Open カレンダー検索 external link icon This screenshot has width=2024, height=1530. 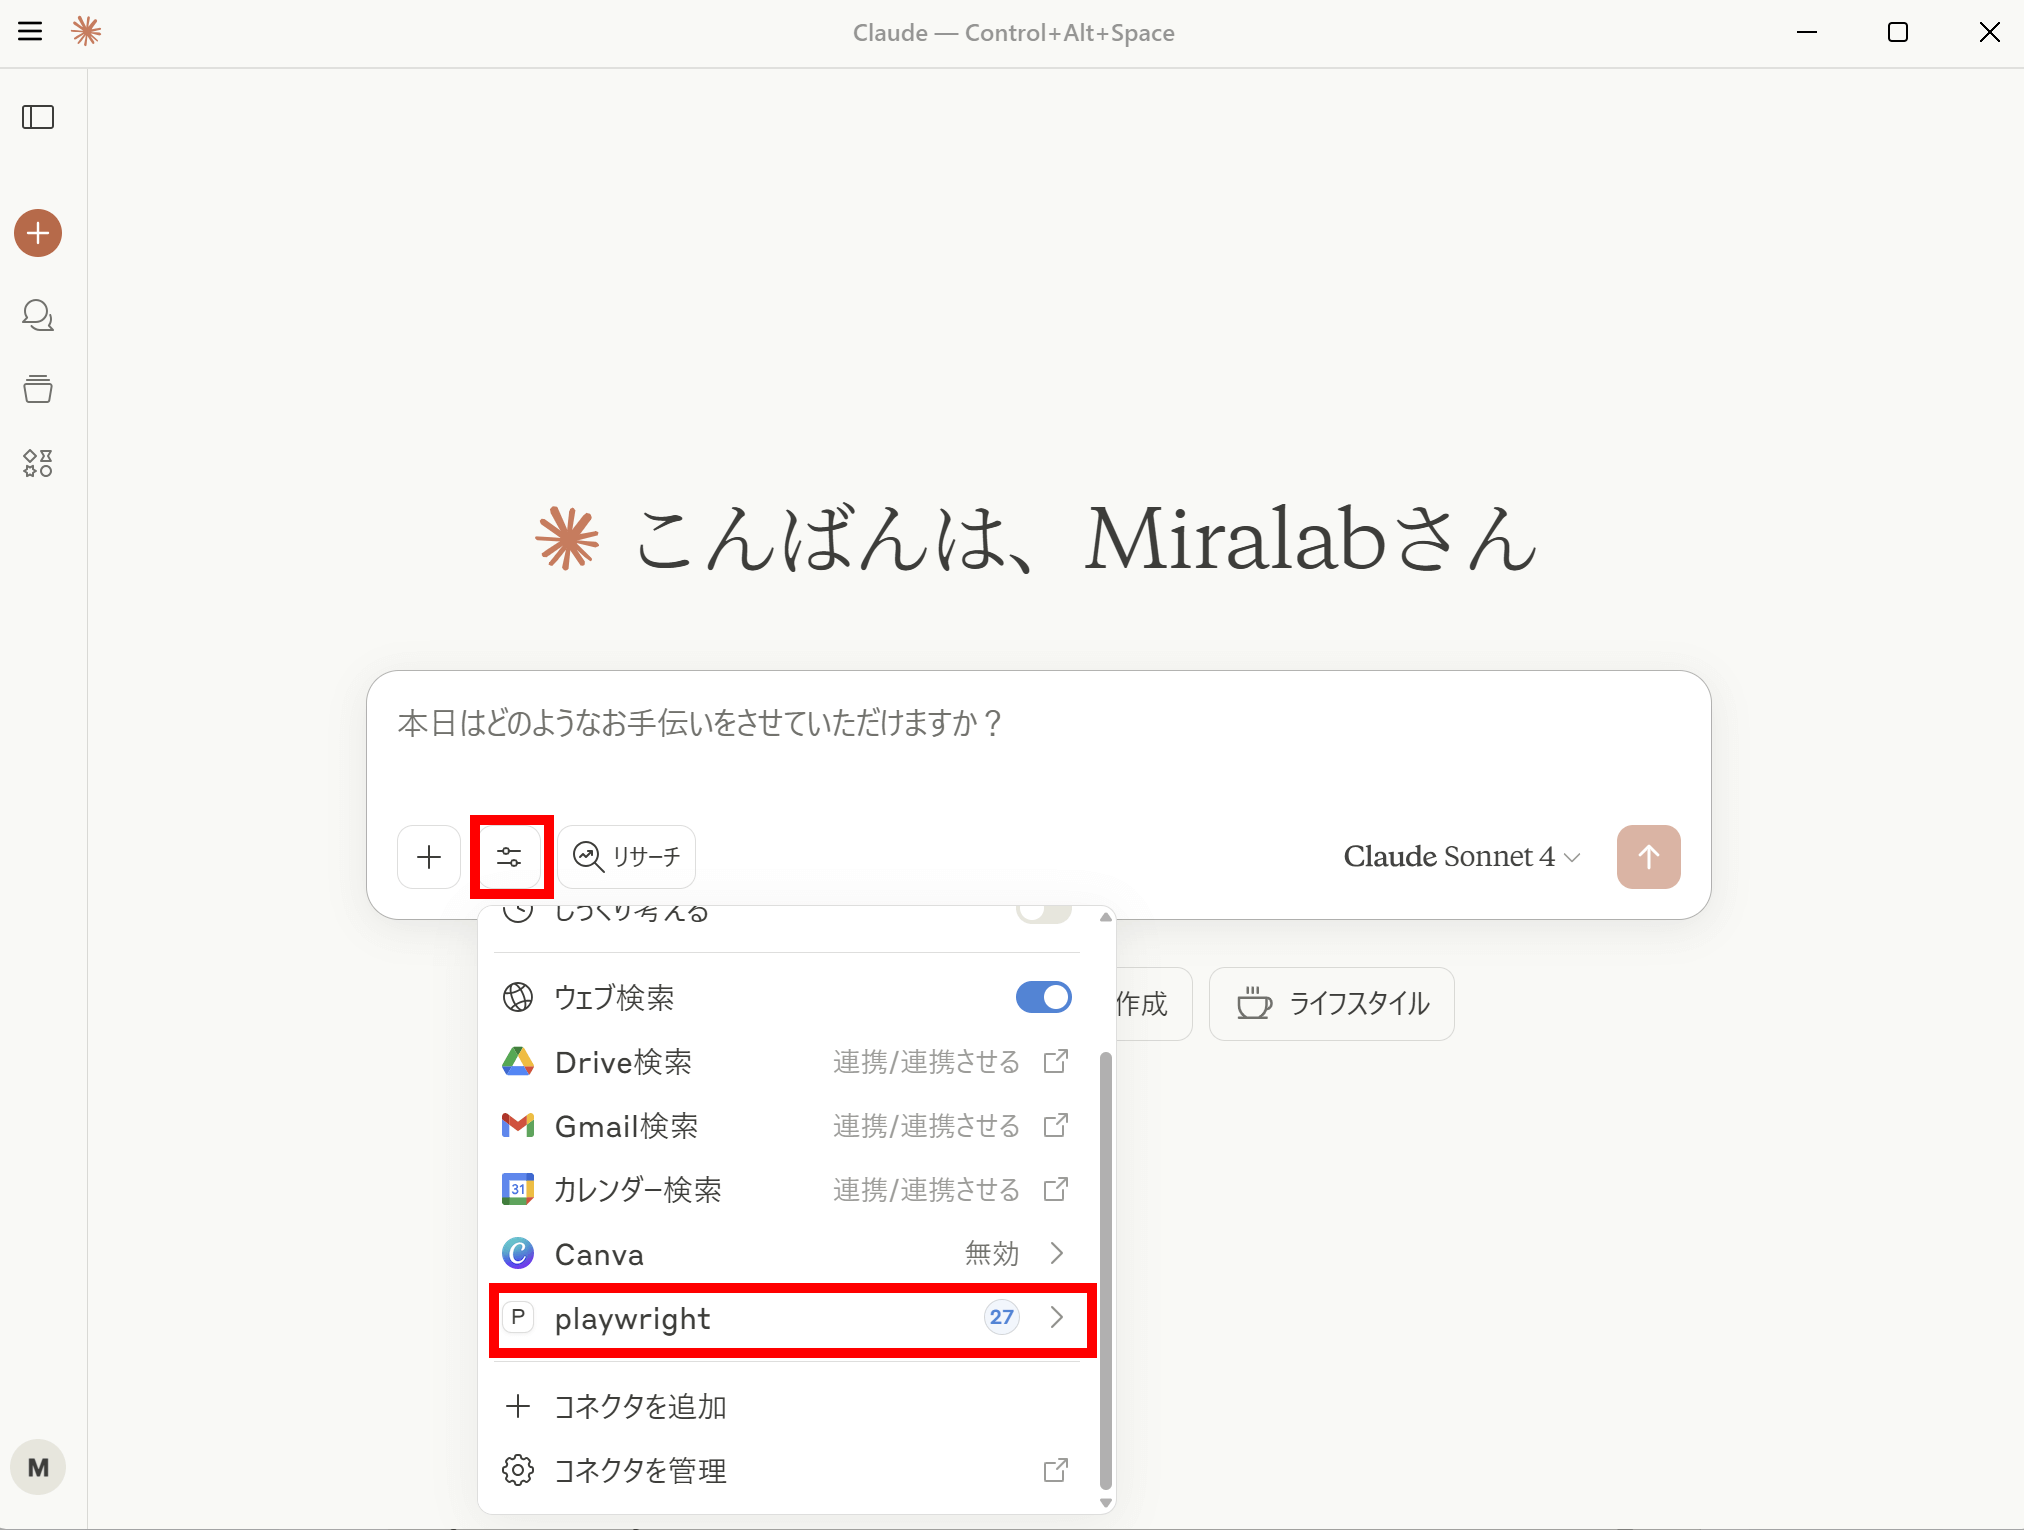[1056, 1189]
